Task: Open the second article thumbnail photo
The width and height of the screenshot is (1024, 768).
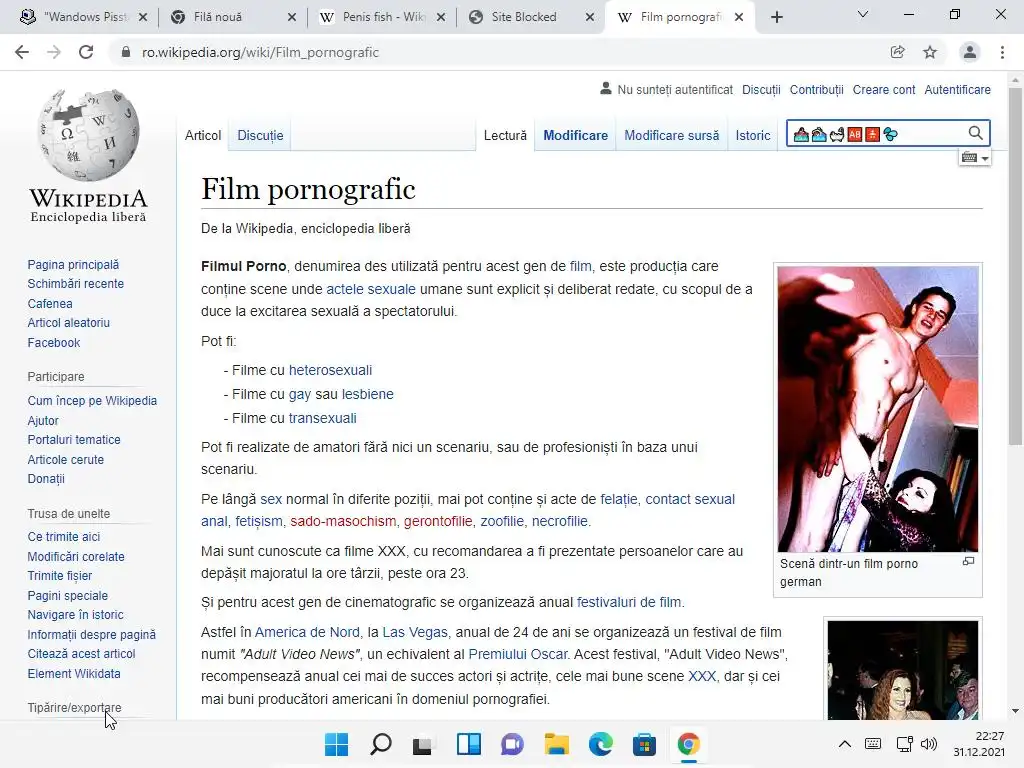Action: point(903,670)
